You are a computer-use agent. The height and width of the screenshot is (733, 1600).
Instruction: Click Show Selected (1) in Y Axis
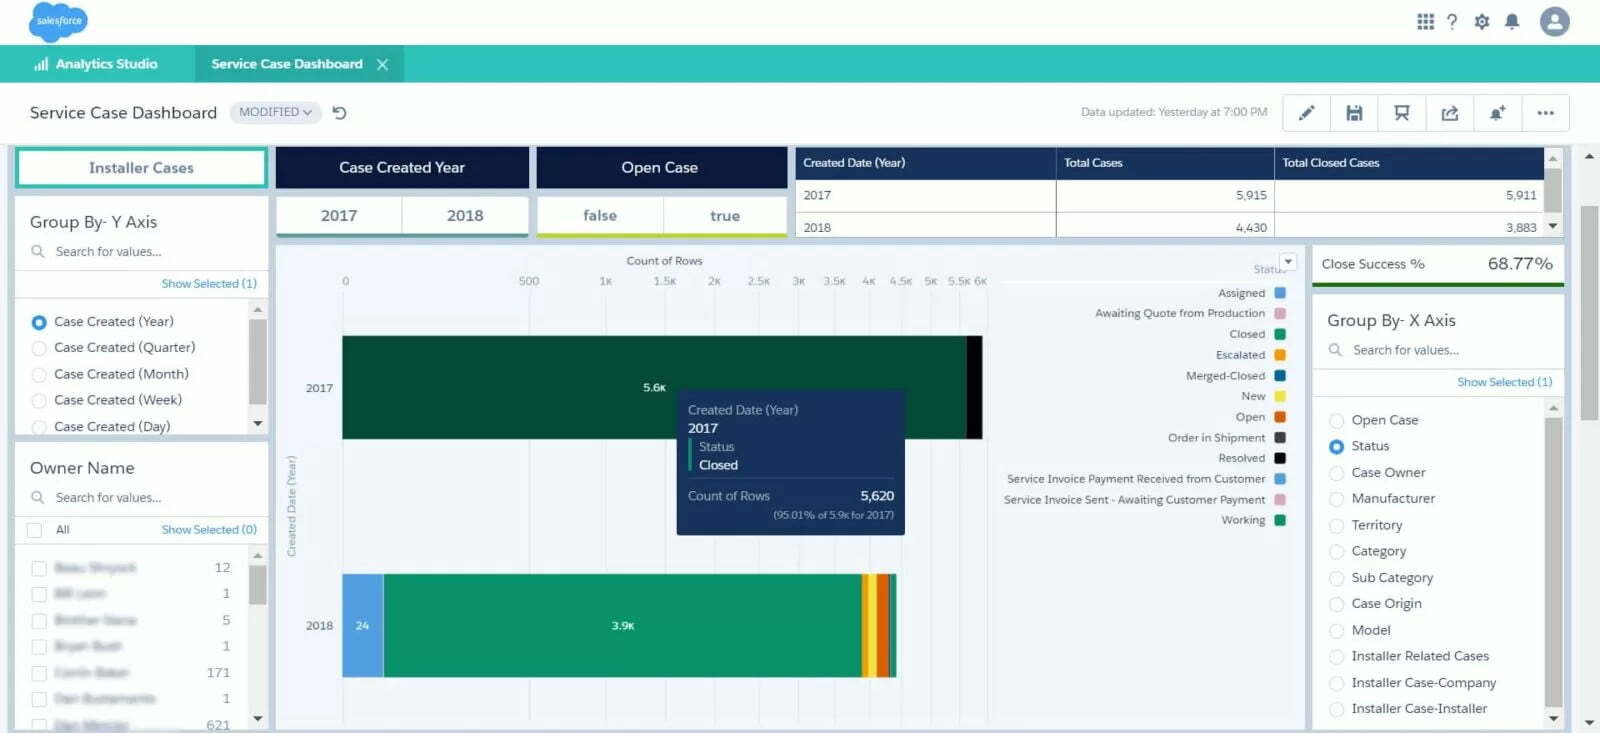click(x=209, y=284)
